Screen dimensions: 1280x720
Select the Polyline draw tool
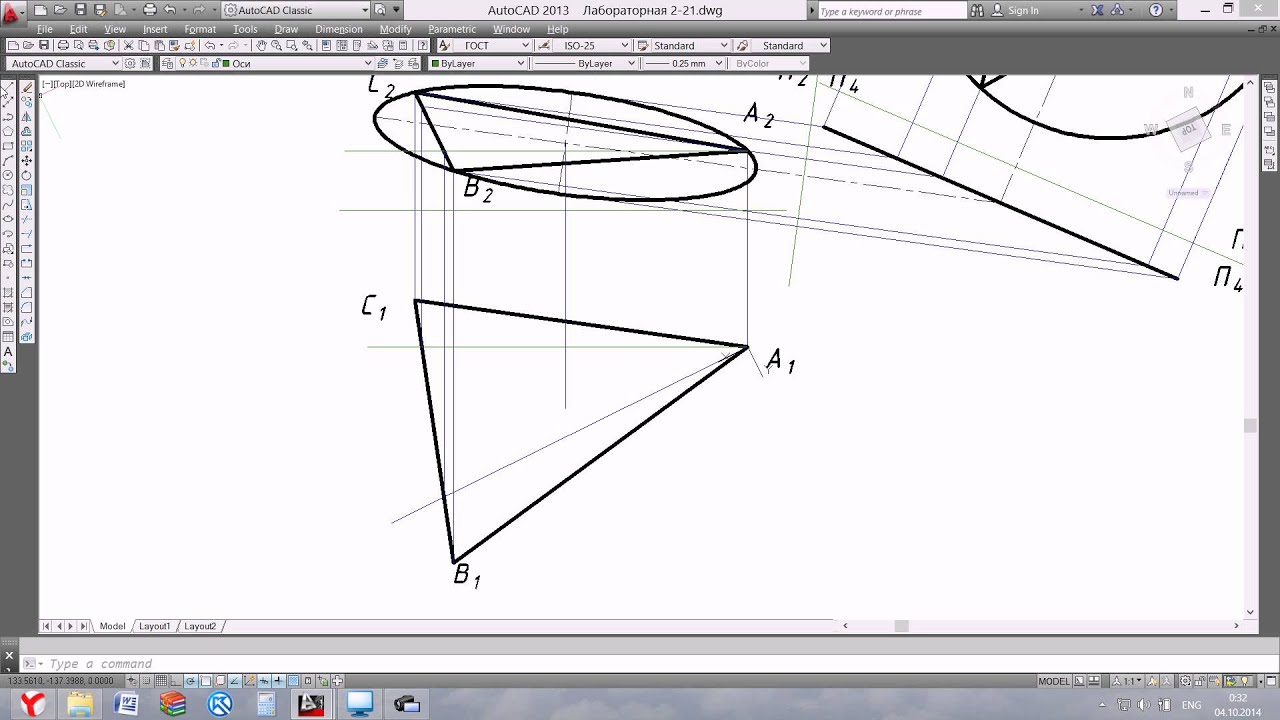tap(8, 117)
